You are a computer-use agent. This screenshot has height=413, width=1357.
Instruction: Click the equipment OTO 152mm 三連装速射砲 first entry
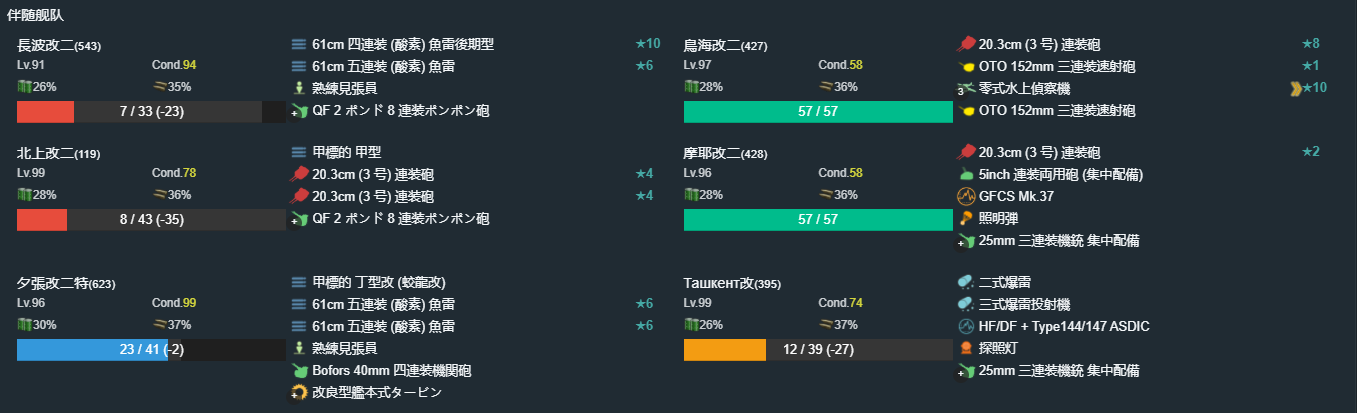coord(1057,66)
